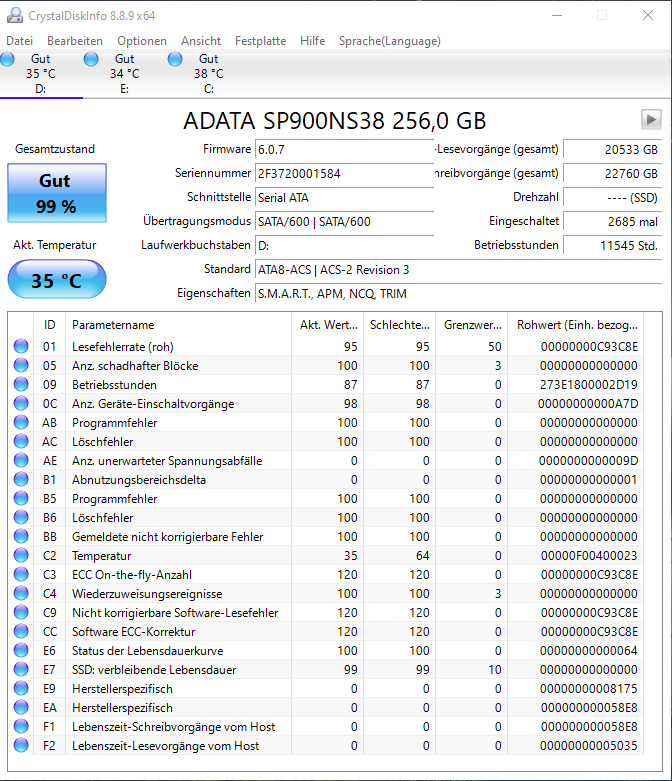The height and width of the screenshot is (781, 672).
Task: Click status circle for C2 Temperatur row
Action: click(21, 555)
